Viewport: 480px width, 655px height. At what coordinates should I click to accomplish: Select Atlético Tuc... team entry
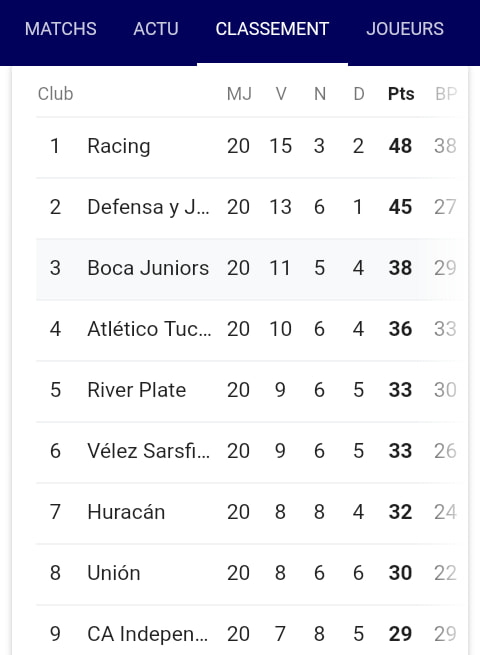[x=251, y=330]
